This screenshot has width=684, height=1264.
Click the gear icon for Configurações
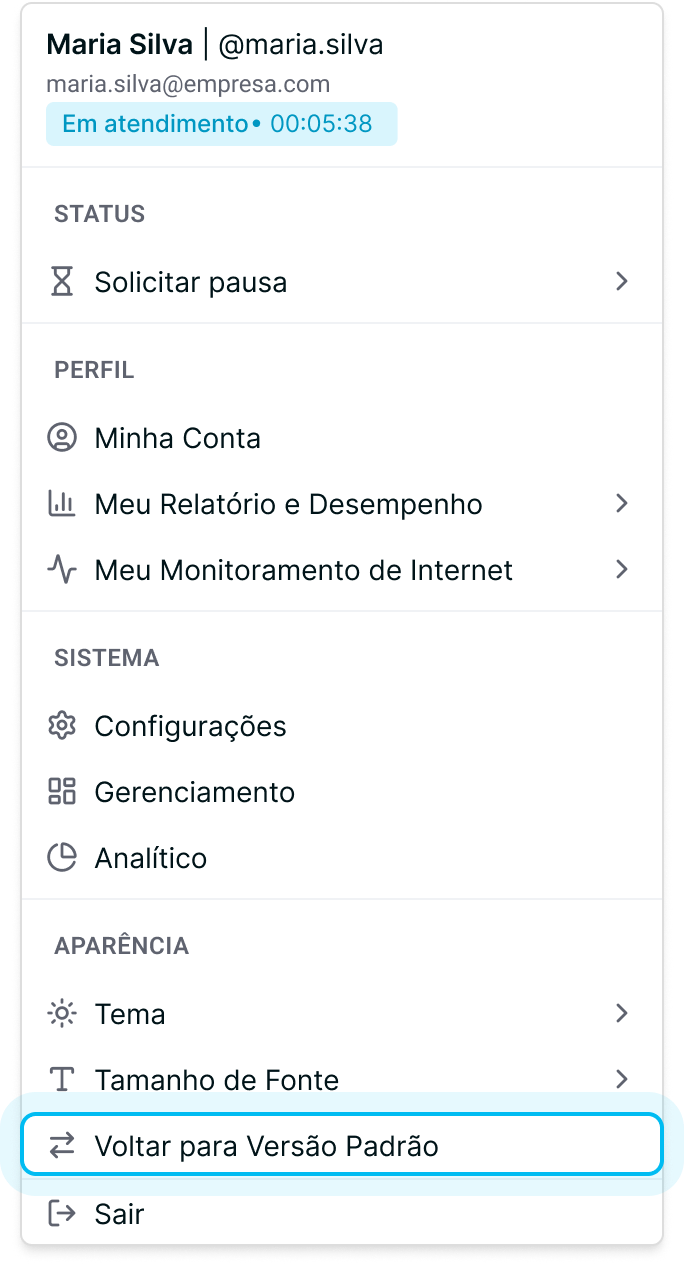point(62,726)
